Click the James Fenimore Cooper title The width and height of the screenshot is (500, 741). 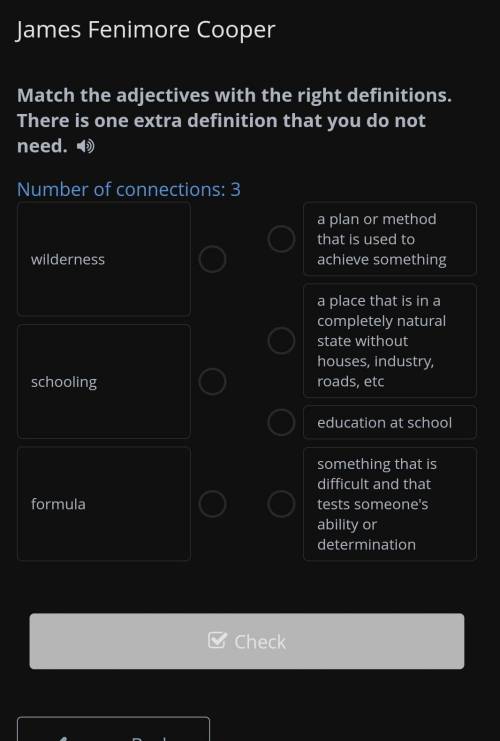pyautogui.click(x=146, y=30)
